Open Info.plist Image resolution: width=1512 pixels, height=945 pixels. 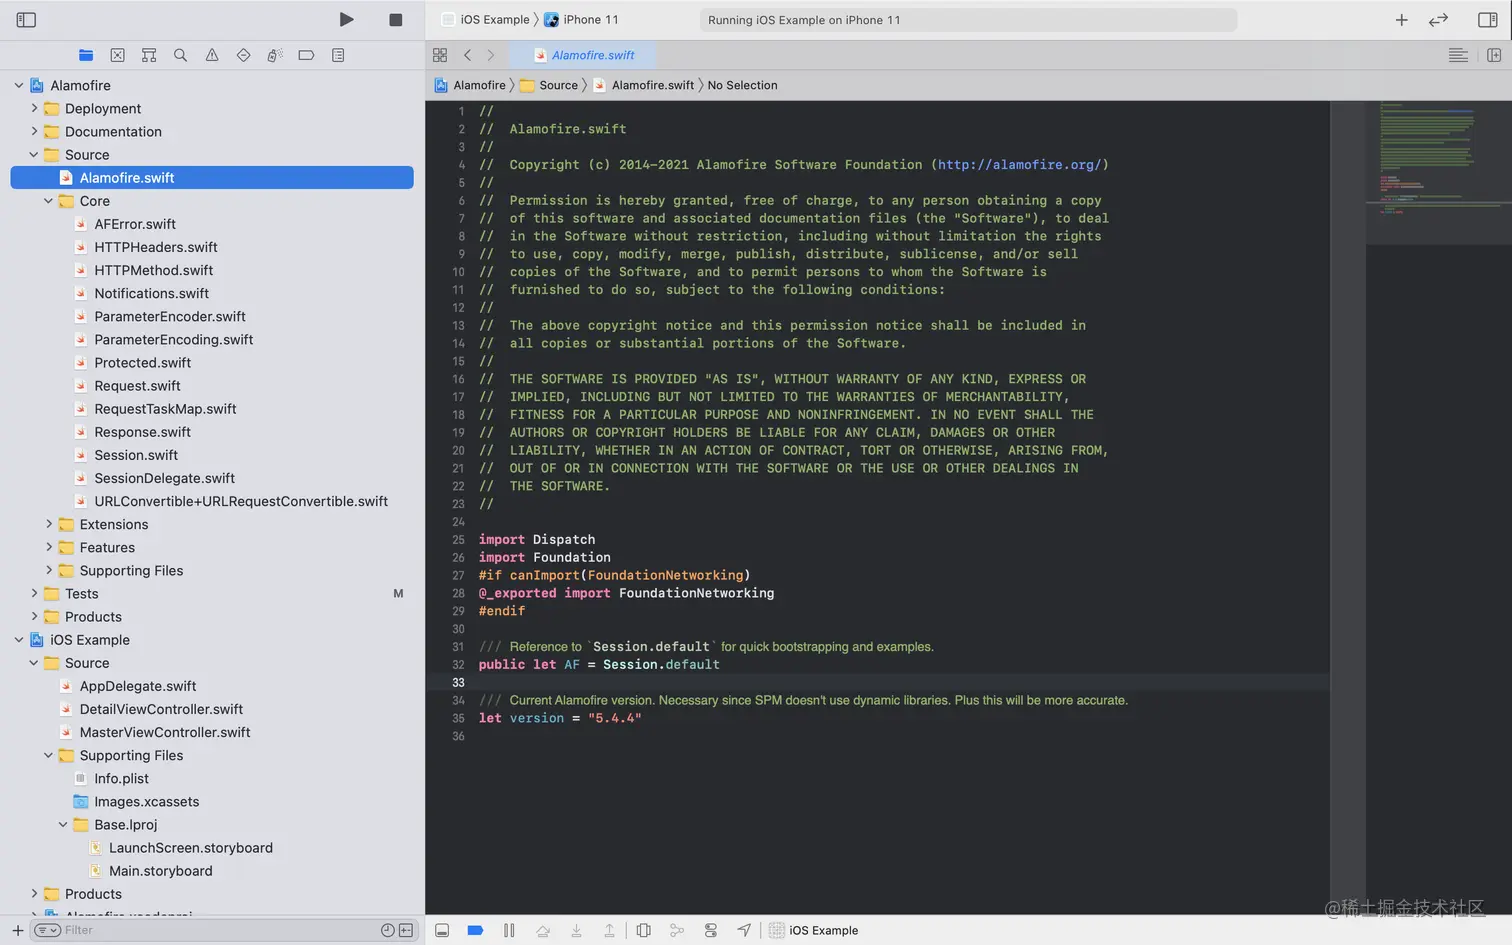[x=121, y=779]
